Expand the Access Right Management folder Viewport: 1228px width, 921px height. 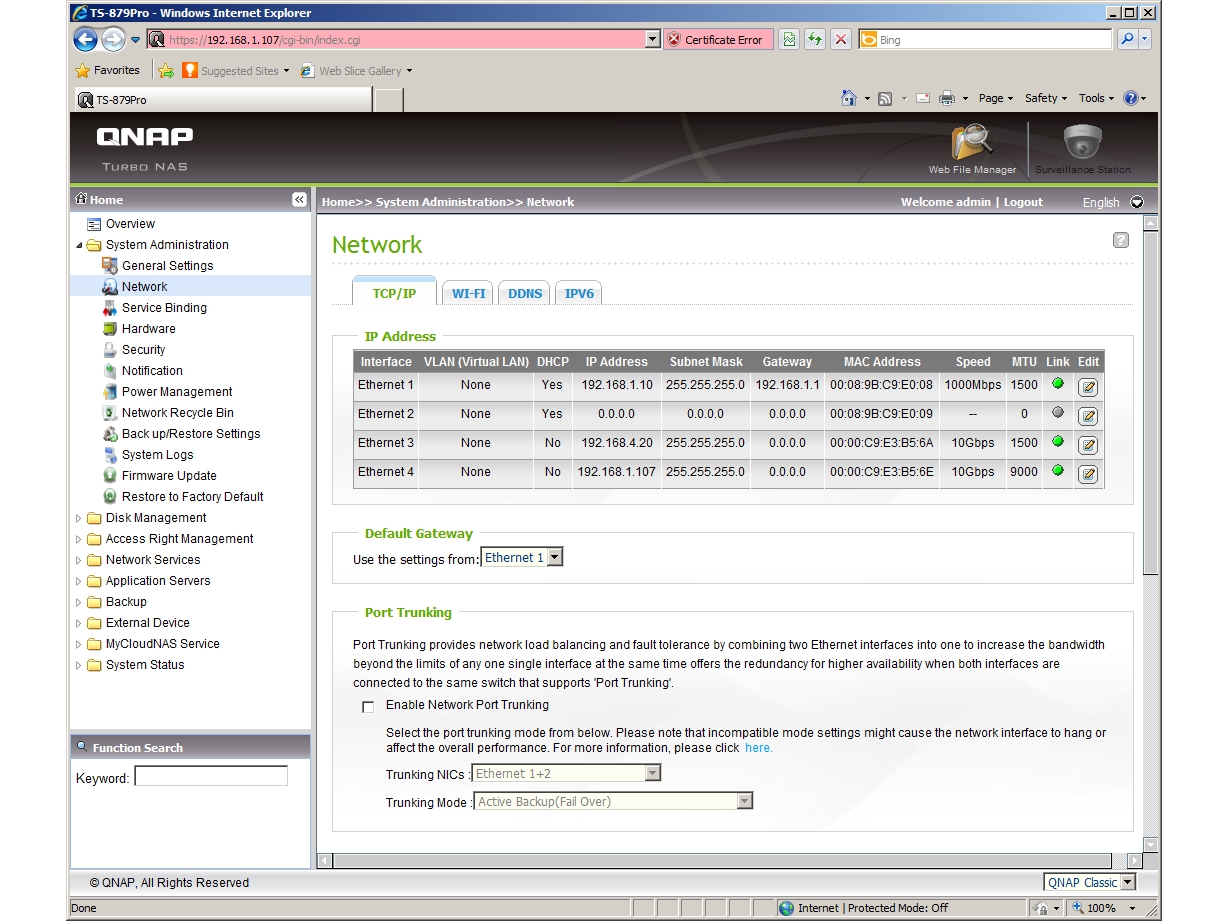pos(80,539)
